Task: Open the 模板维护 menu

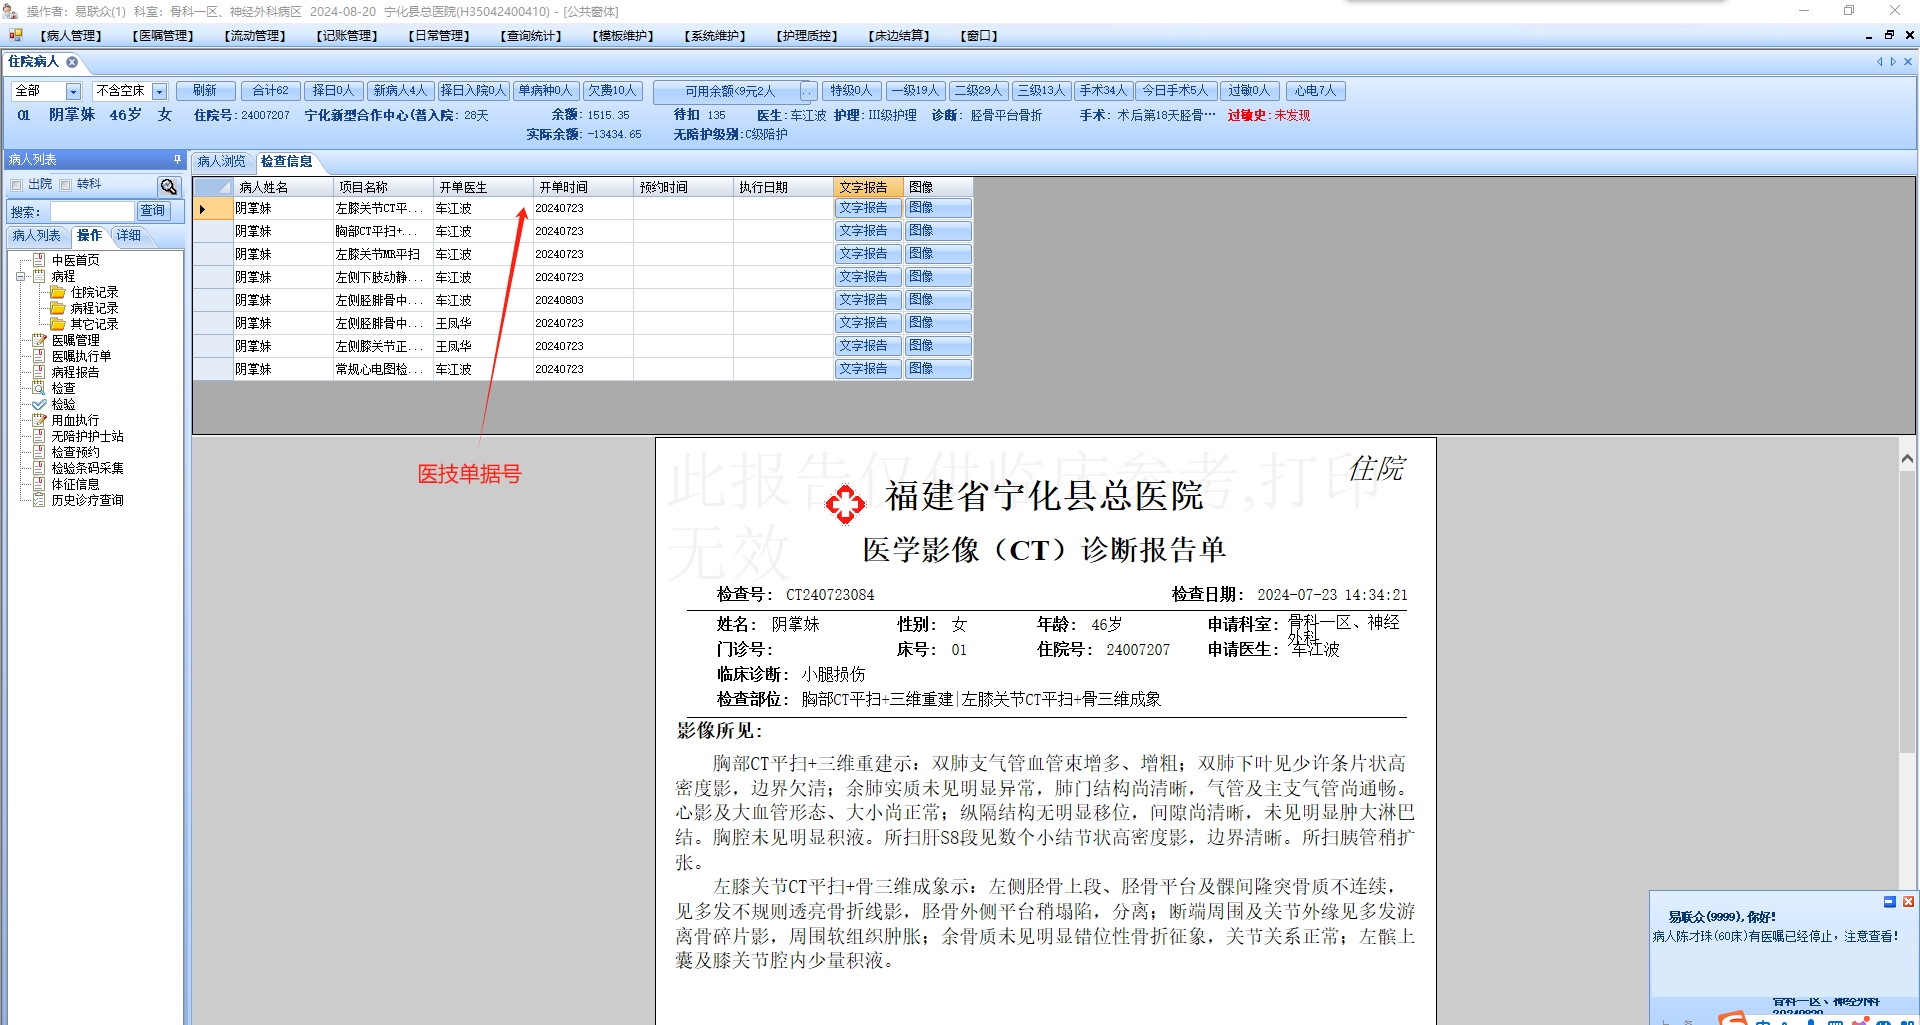Action: [x=623, y=36]
